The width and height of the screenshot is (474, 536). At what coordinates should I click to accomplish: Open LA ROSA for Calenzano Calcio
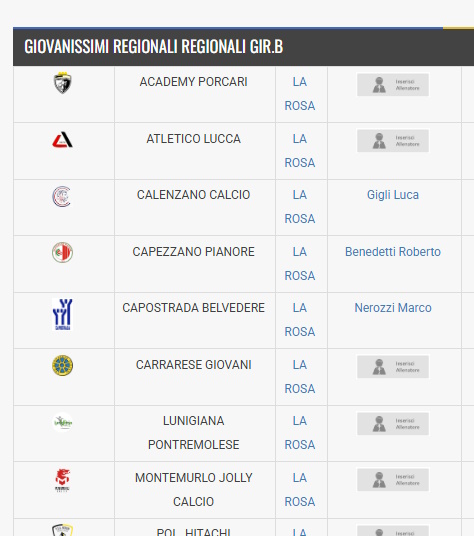click(300, 207)
